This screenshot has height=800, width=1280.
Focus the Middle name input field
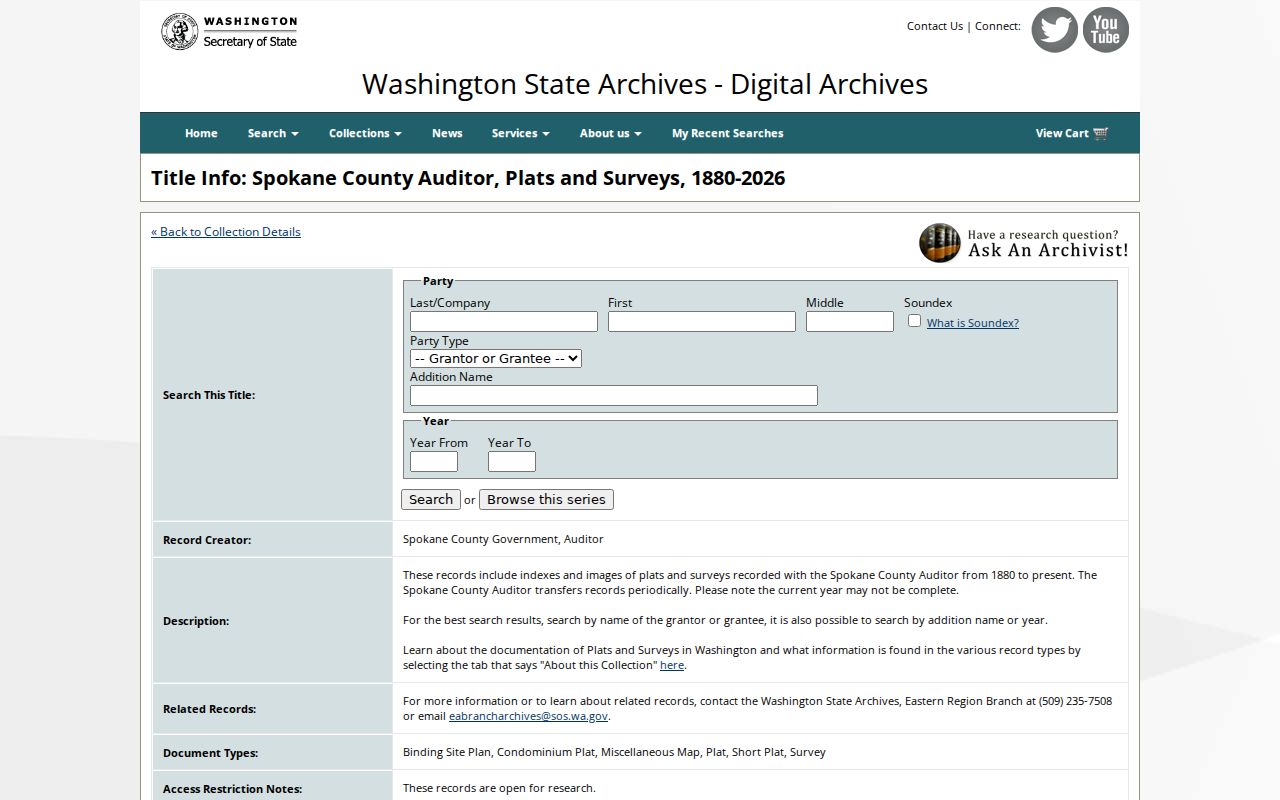tap(850, 321)
